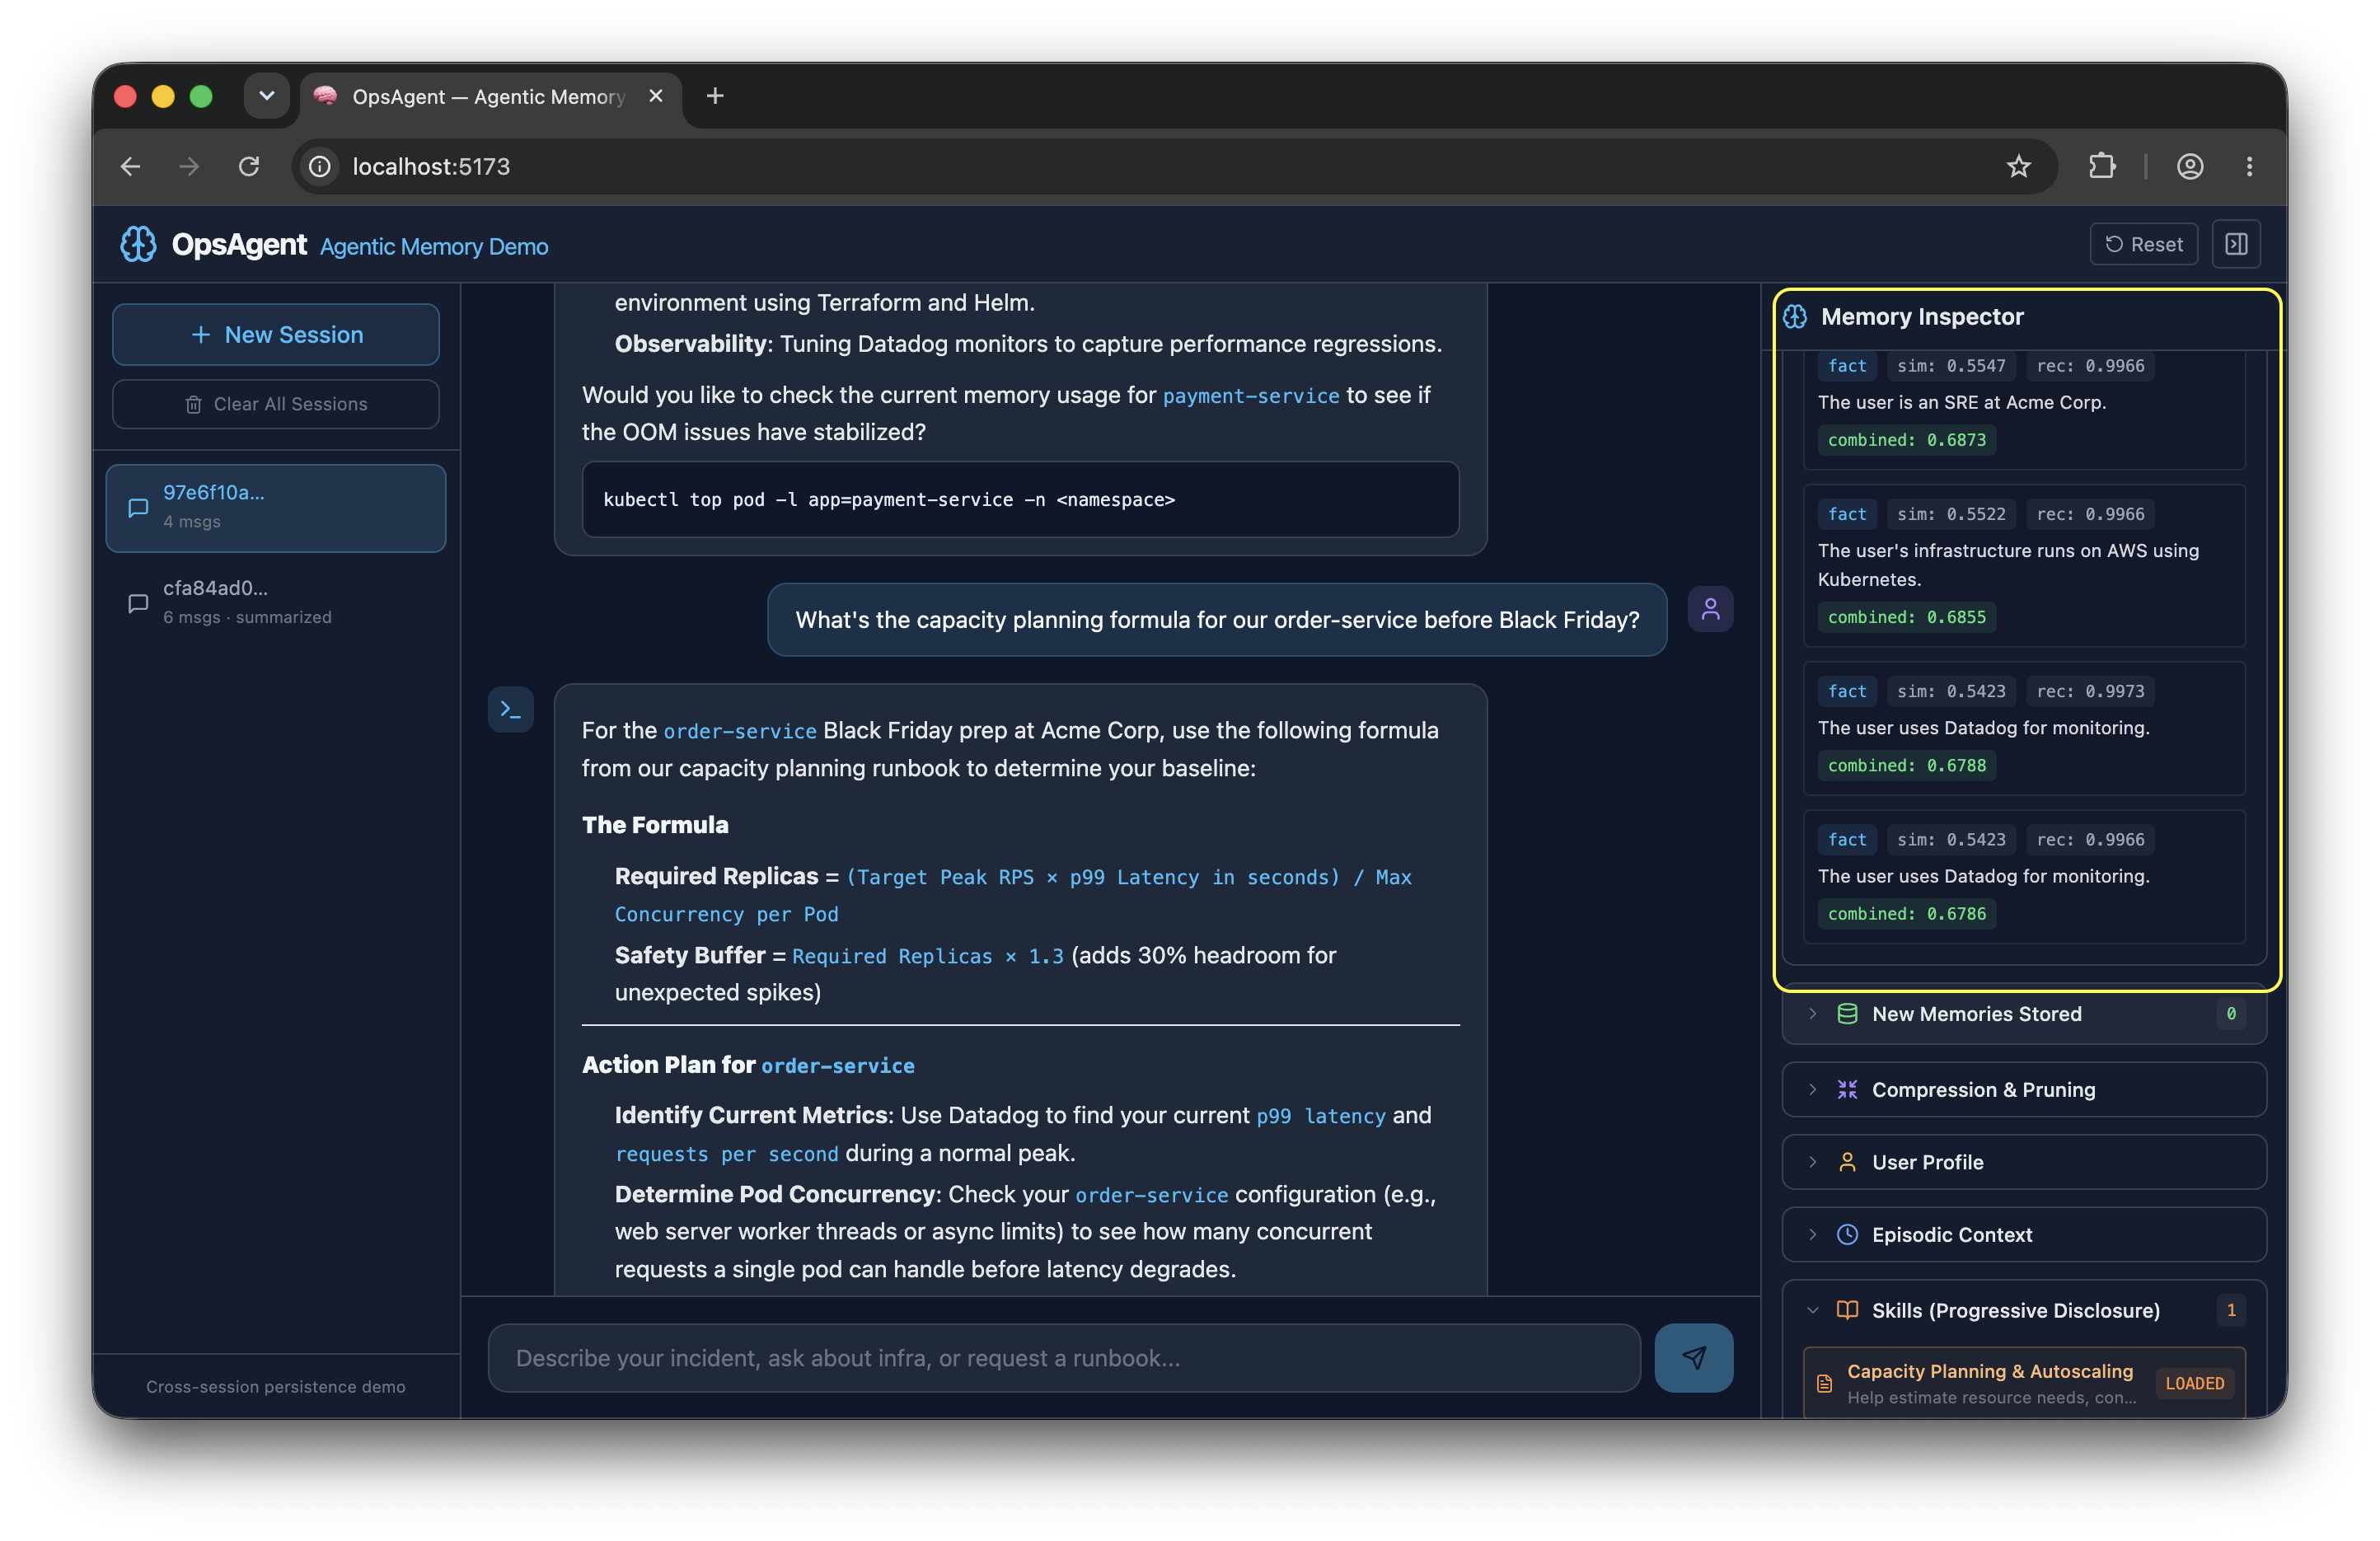The image size is (2380, 1541).
Task: Expand Compression & Pruning section
Action: point(2023,1089)
